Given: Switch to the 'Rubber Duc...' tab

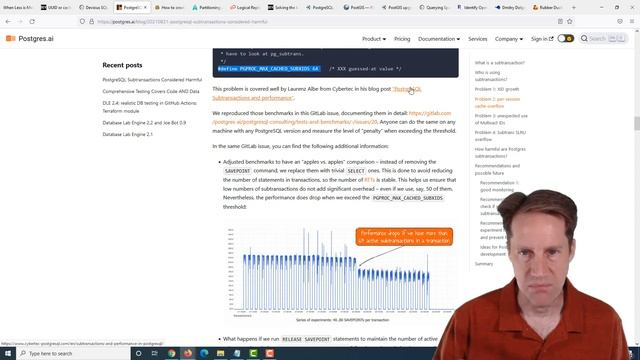Looking at the screenshot, I should pyautogui.click(x=547, y=7).
